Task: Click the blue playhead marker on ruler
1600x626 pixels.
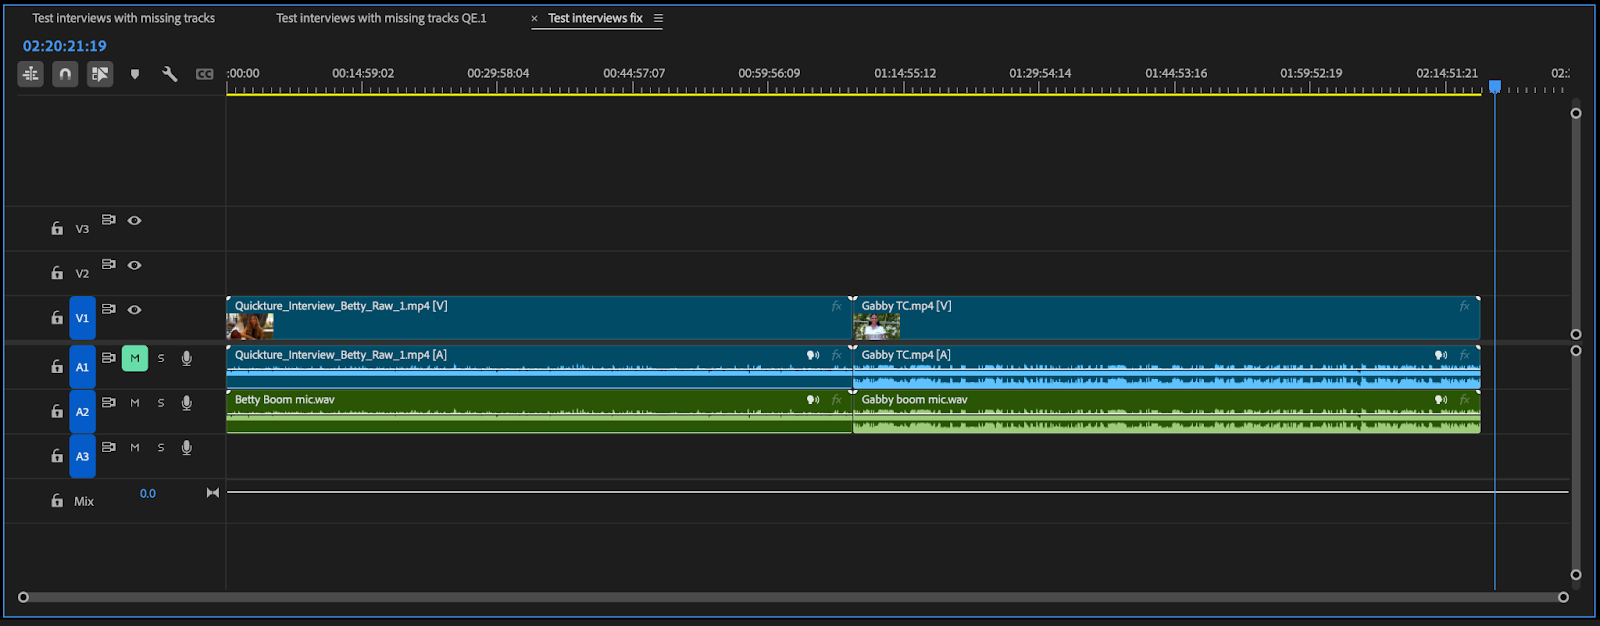Action: click(x=1495, y=87)
